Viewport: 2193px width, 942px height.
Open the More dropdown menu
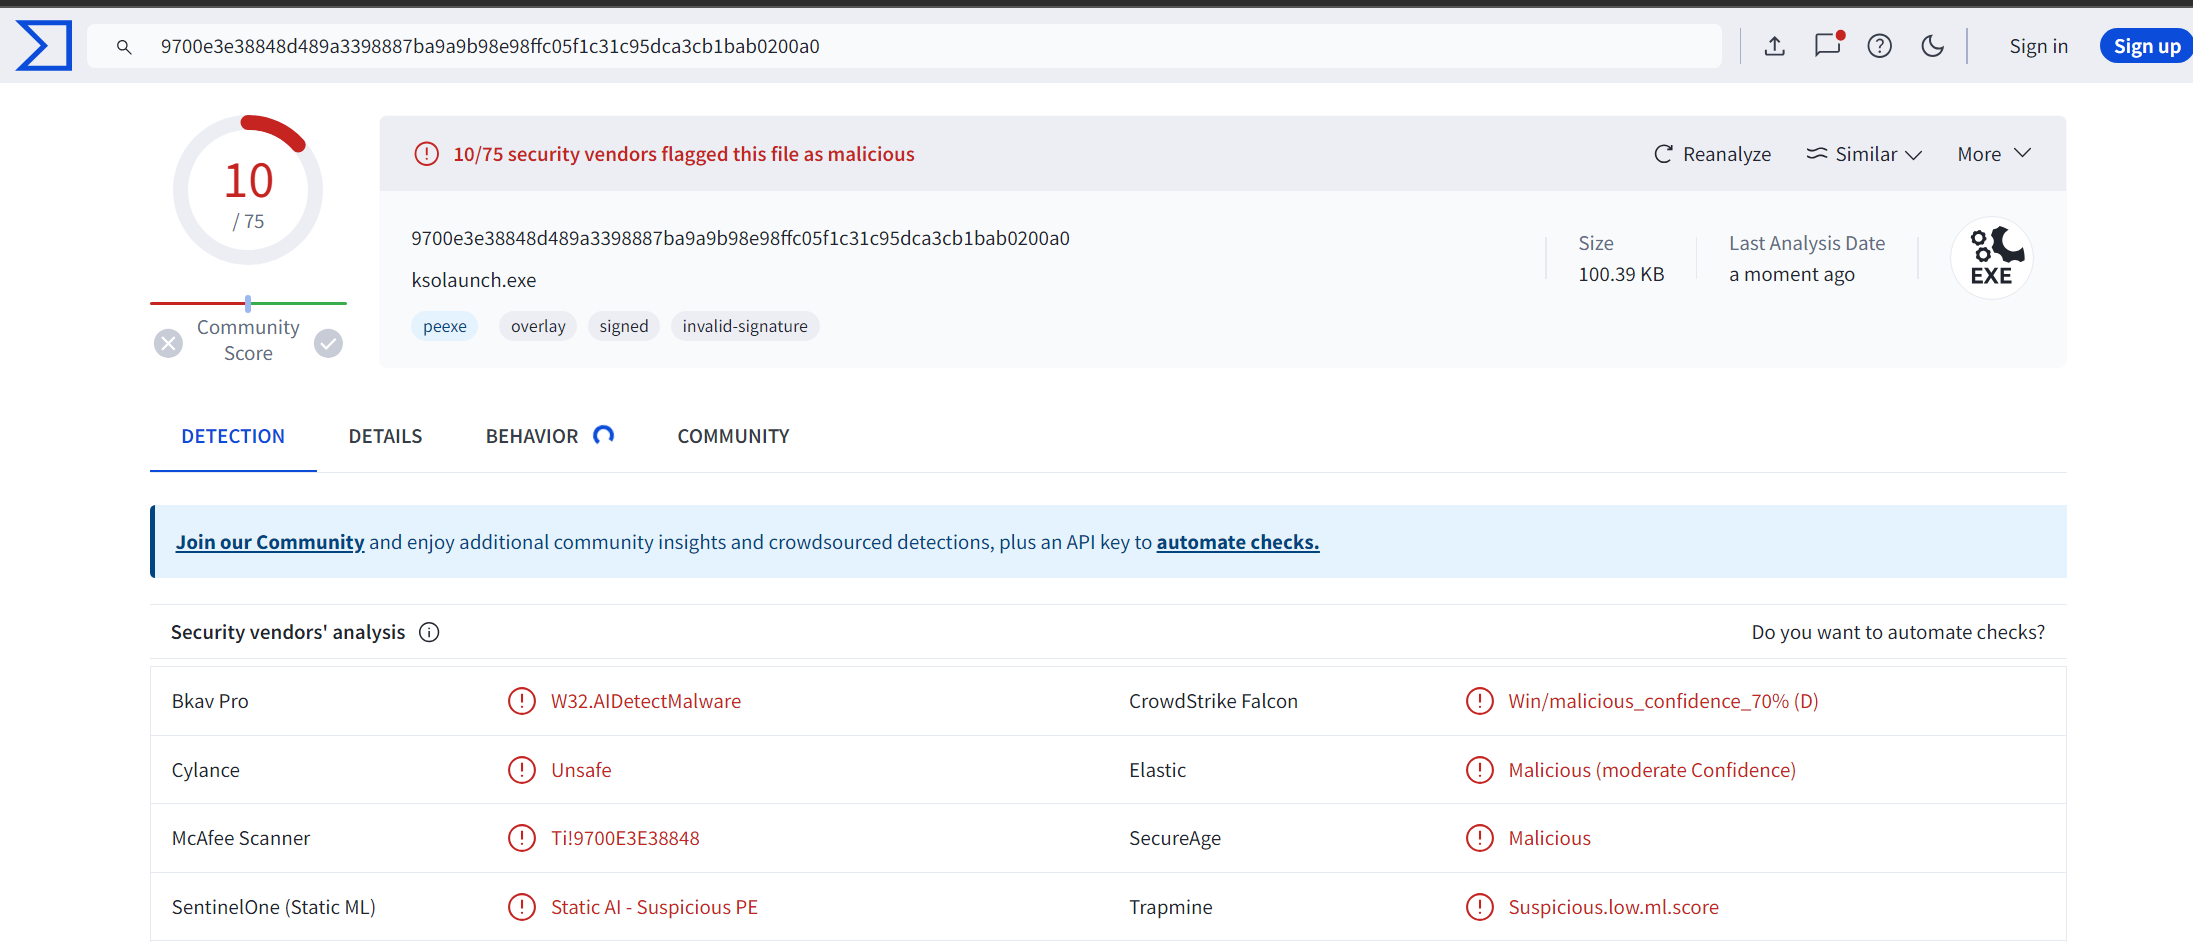coord(1994,154)
